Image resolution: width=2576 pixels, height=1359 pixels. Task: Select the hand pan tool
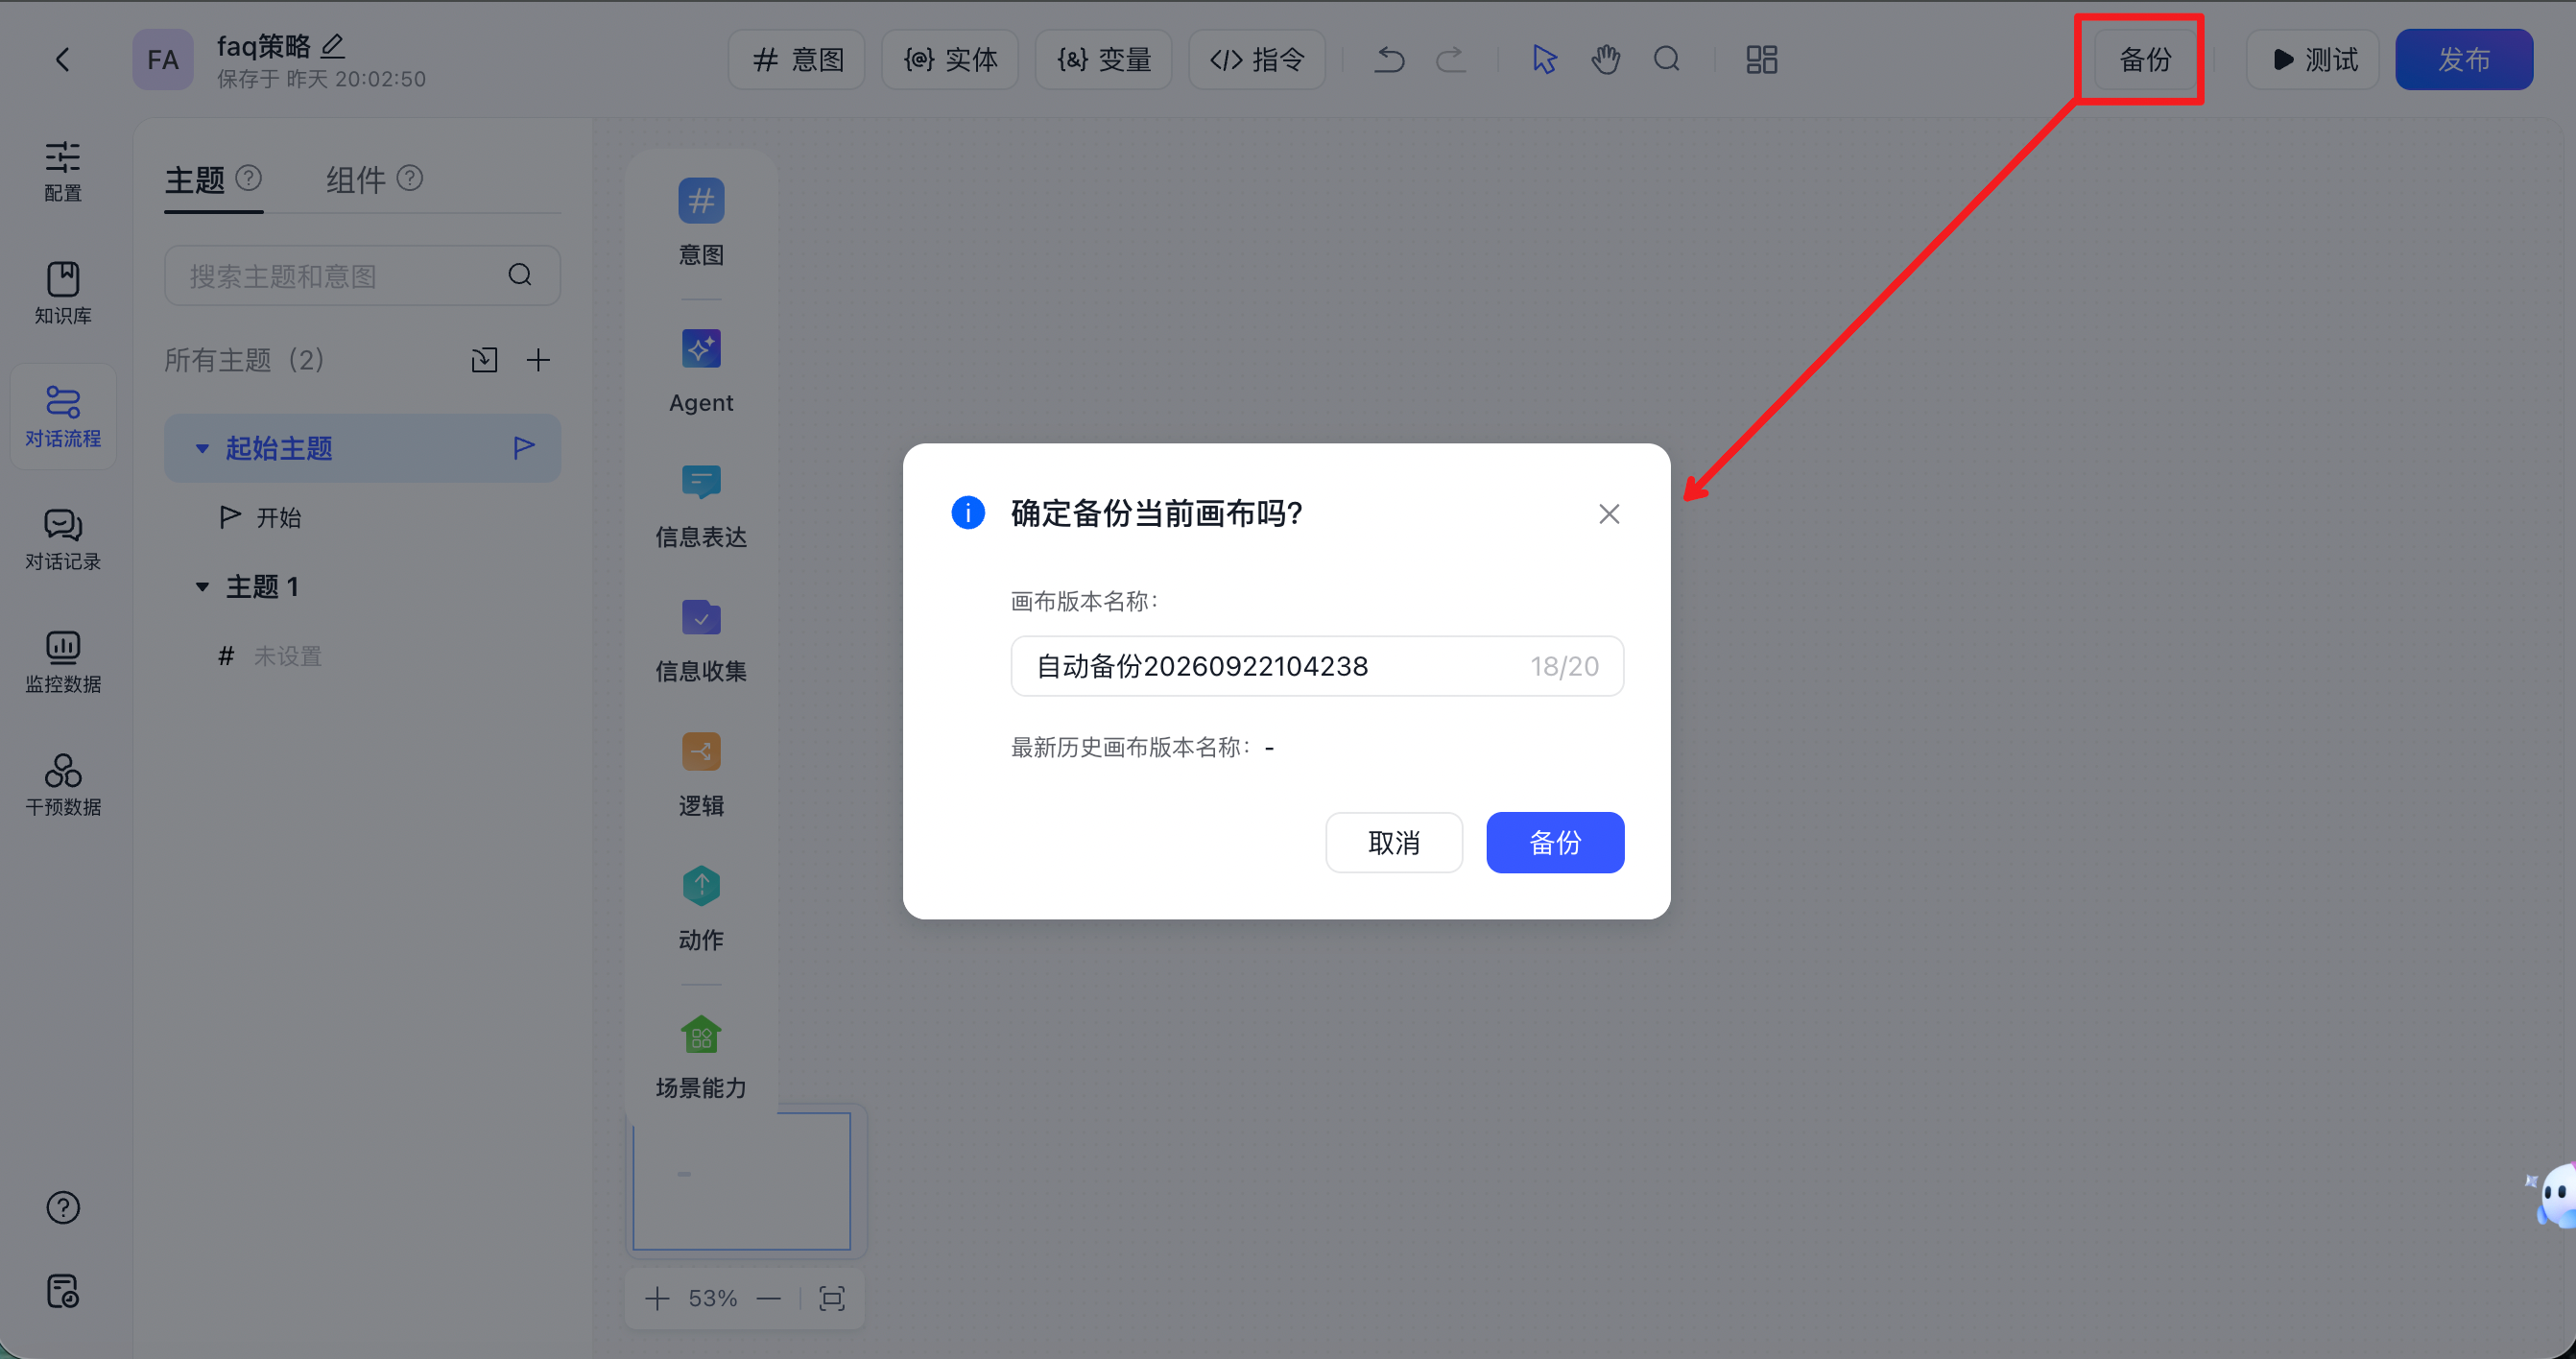[1605, 60]
